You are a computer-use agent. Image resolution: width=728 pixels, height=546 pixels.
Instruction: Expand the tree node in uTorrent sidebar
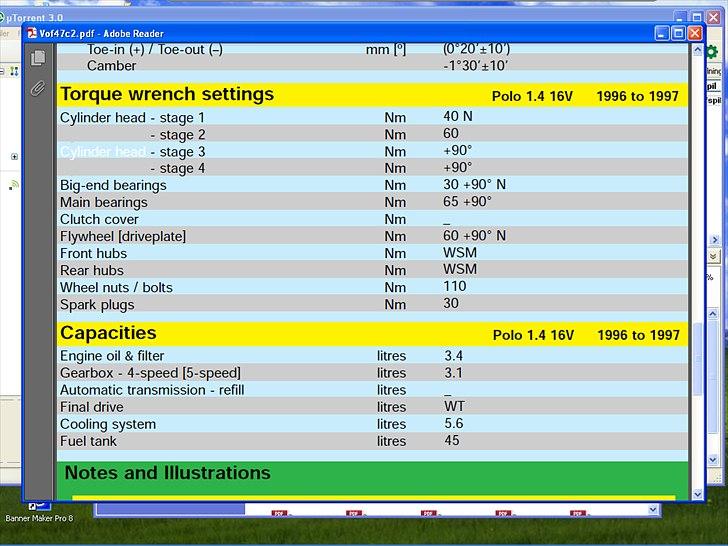pos(14,157)
